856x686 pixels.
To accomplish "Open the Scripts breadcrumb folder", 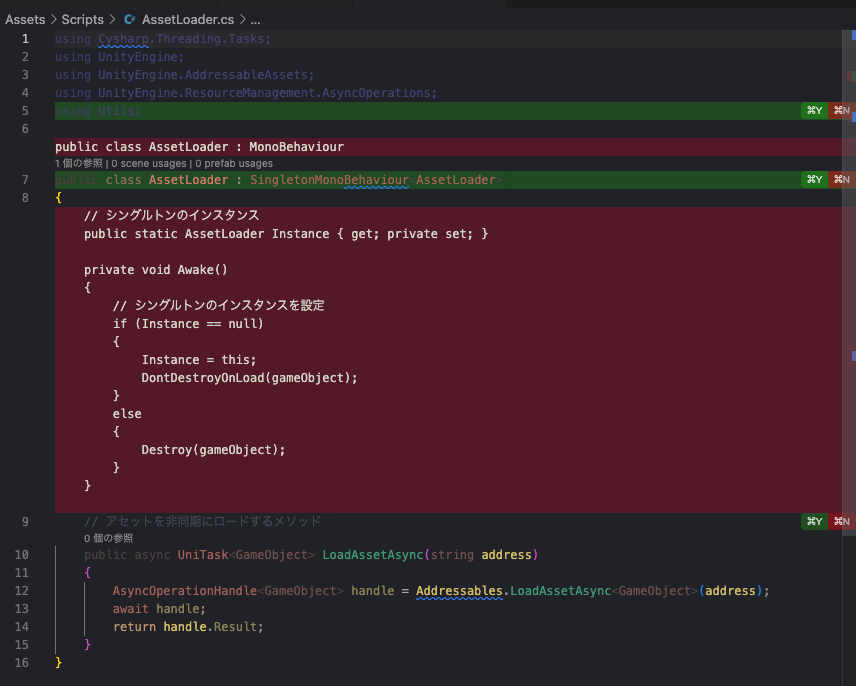I will (x=82, y=20).
